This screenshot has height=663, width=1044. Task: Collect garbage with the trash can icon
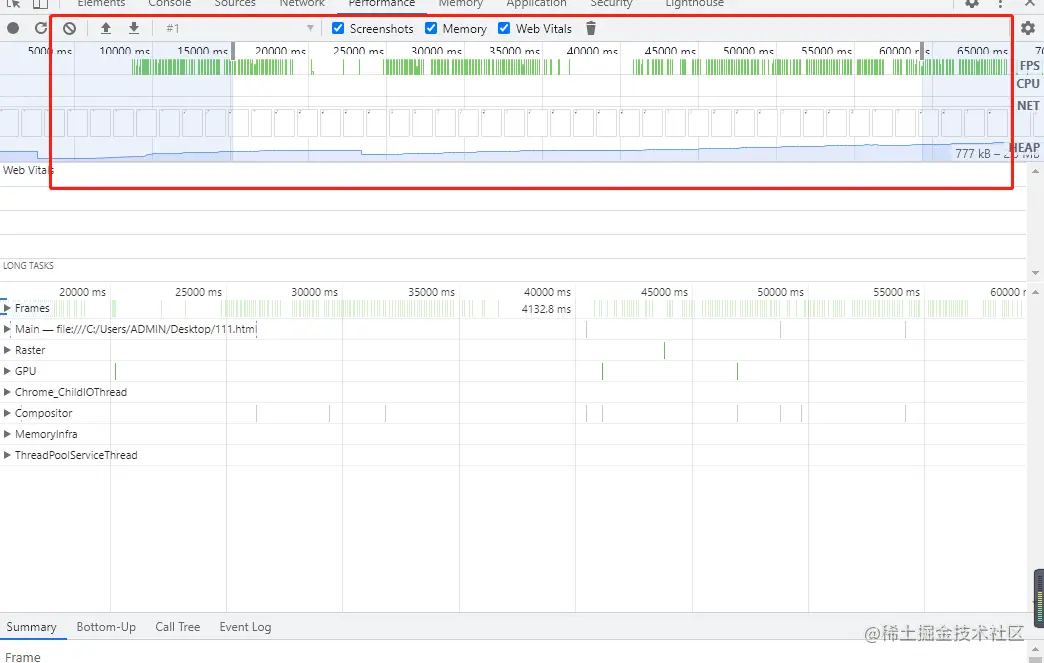click(591, 28)
